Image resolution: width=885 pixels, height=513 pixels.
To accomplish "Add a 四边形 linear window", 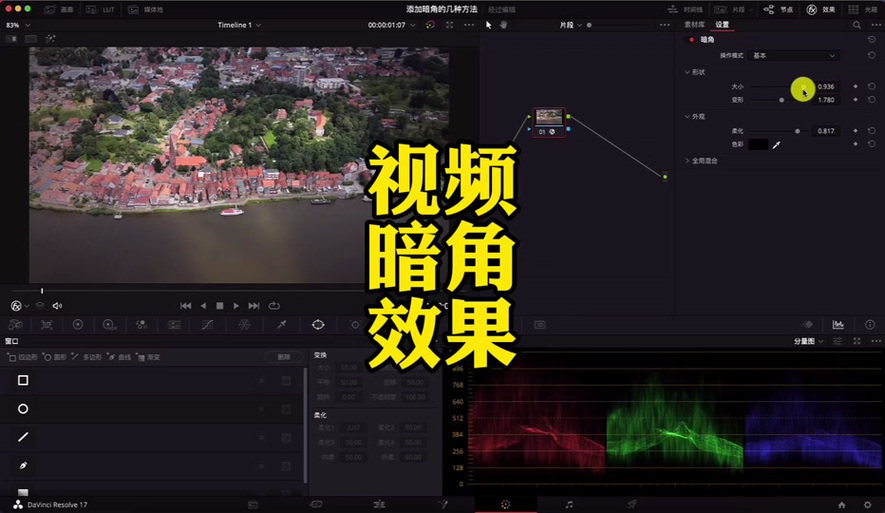I will (x=23, y=357).
